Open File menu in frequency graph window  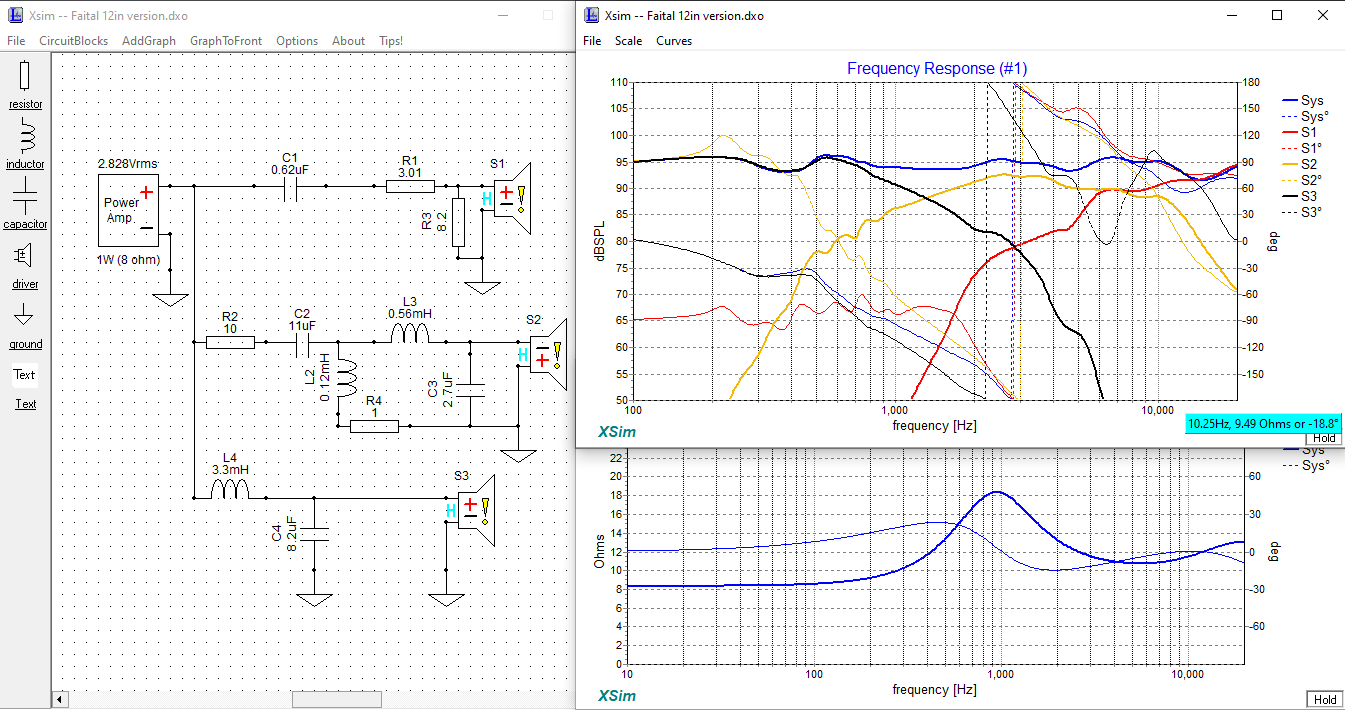tap(592, 41)
